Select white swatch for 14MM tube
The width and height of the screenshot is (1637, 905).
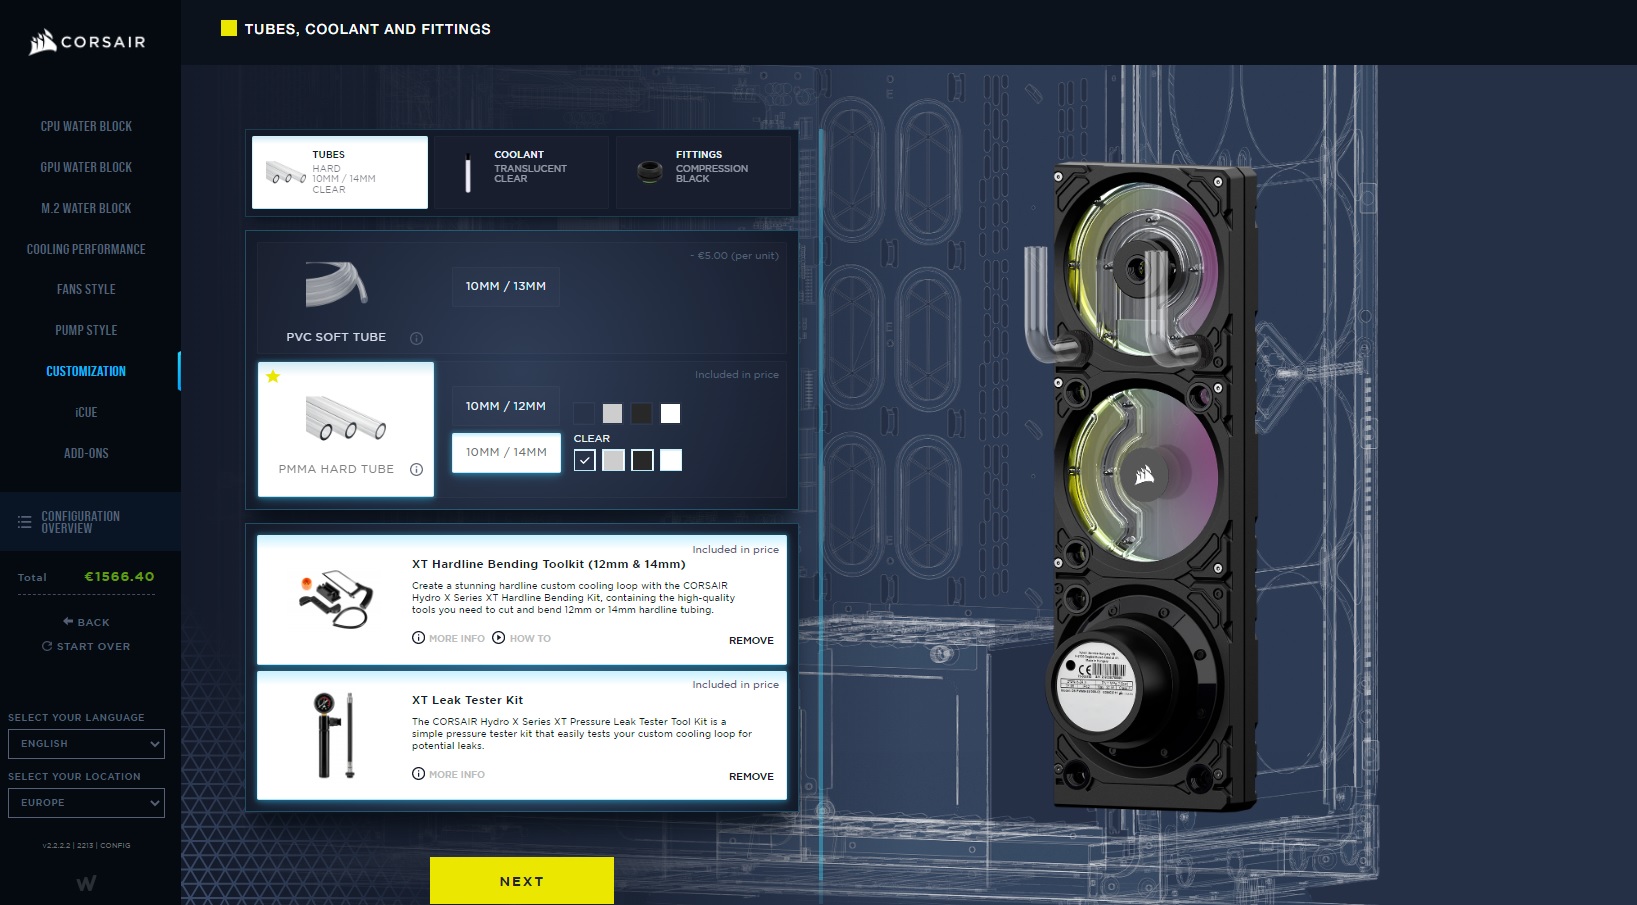click(x=671, y=460)
